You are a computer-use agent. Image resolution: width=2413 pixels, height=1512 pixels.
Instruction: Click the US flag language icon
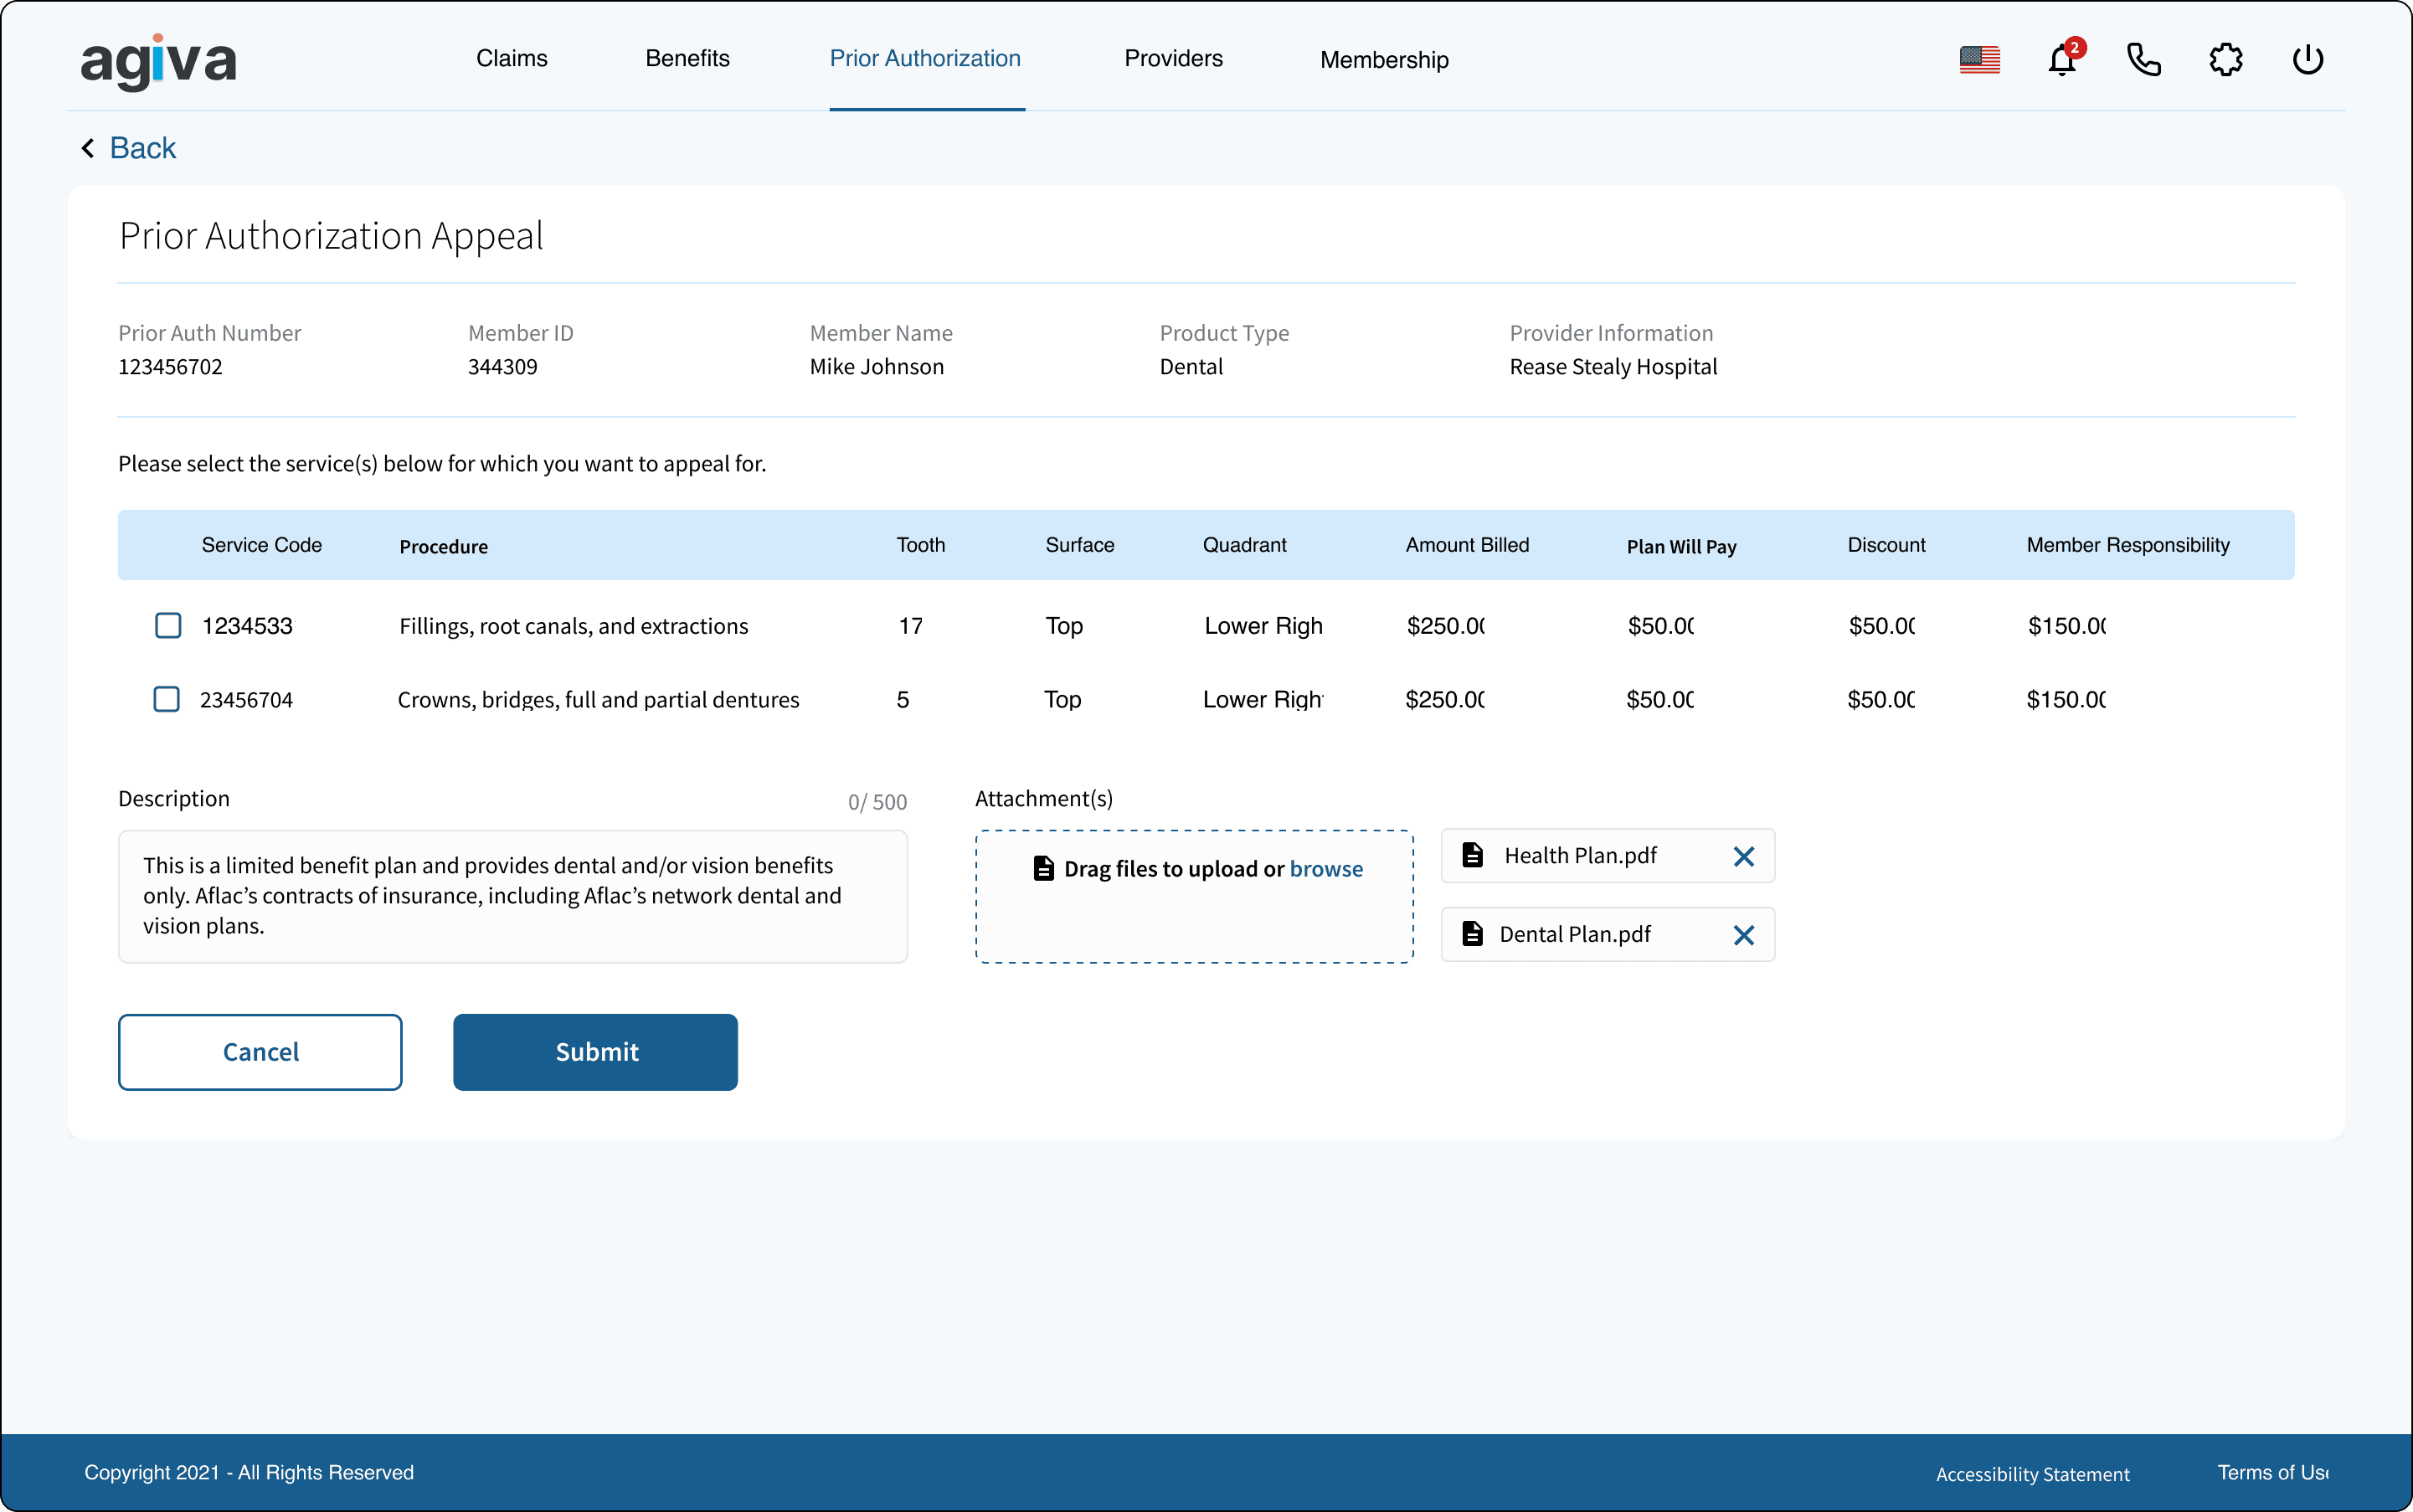(1979, 60)
